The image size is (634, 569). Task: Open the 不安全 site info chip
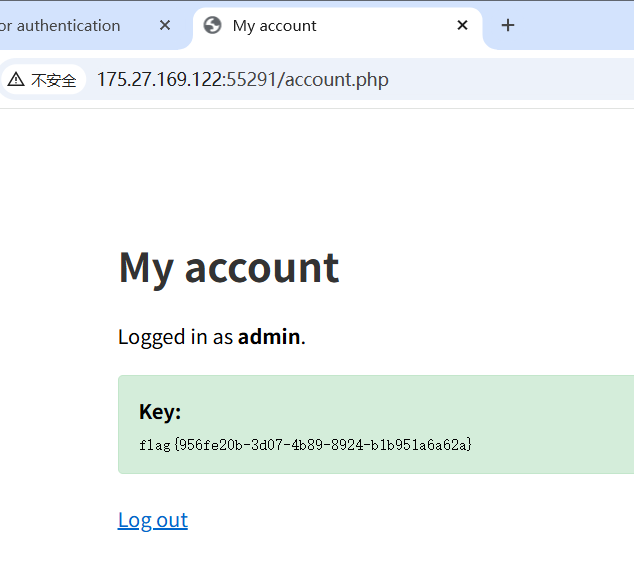[x=43, y=80]
